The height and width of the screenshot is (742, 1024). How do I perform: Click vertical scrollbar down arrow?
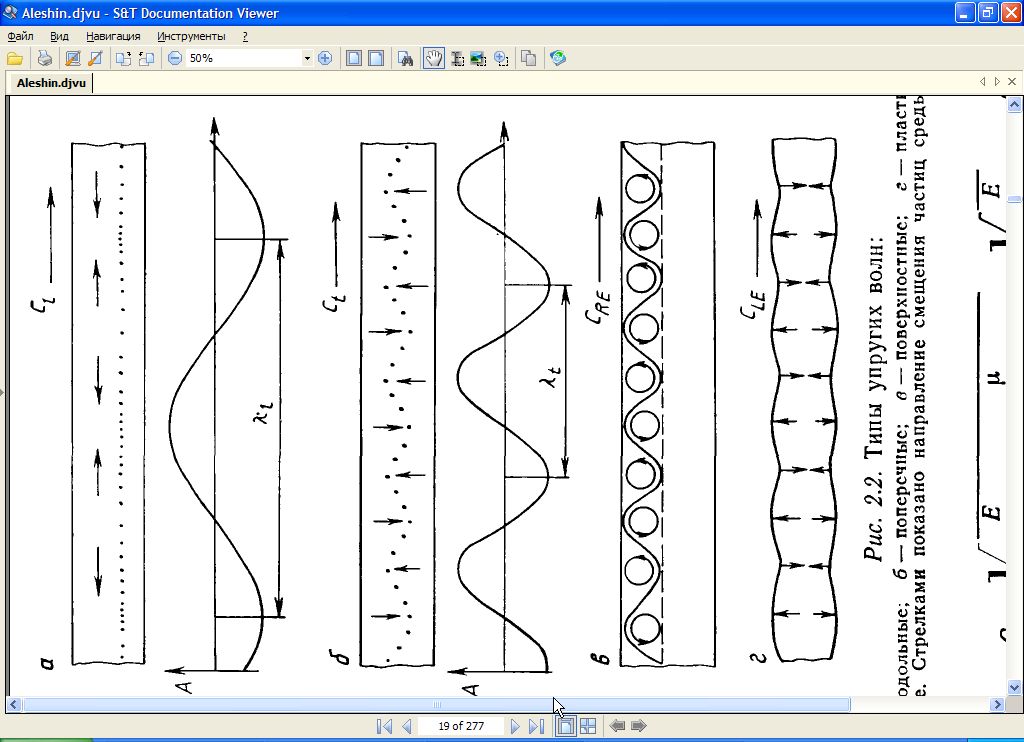click(x=1014, y=687)
